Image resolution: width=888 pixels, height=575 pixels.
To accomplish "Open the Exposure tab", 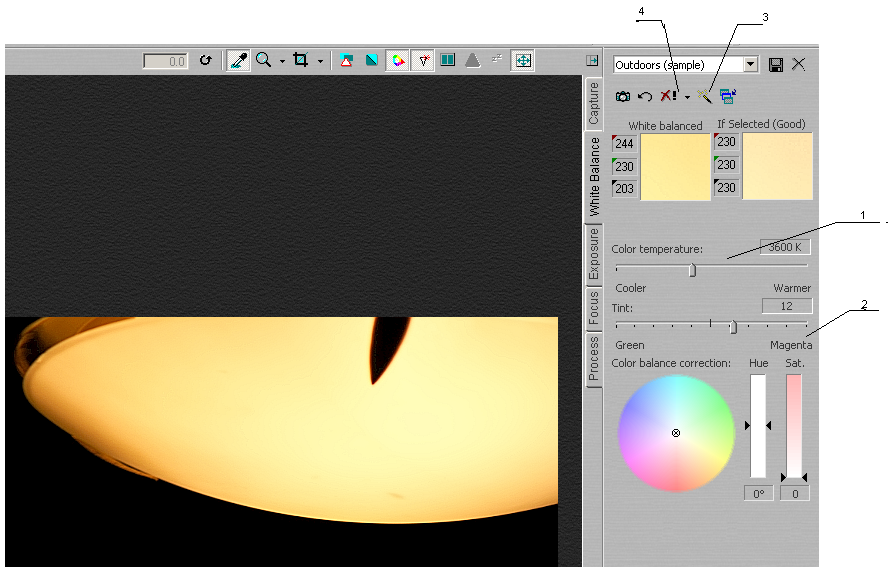I will (593, 254).
